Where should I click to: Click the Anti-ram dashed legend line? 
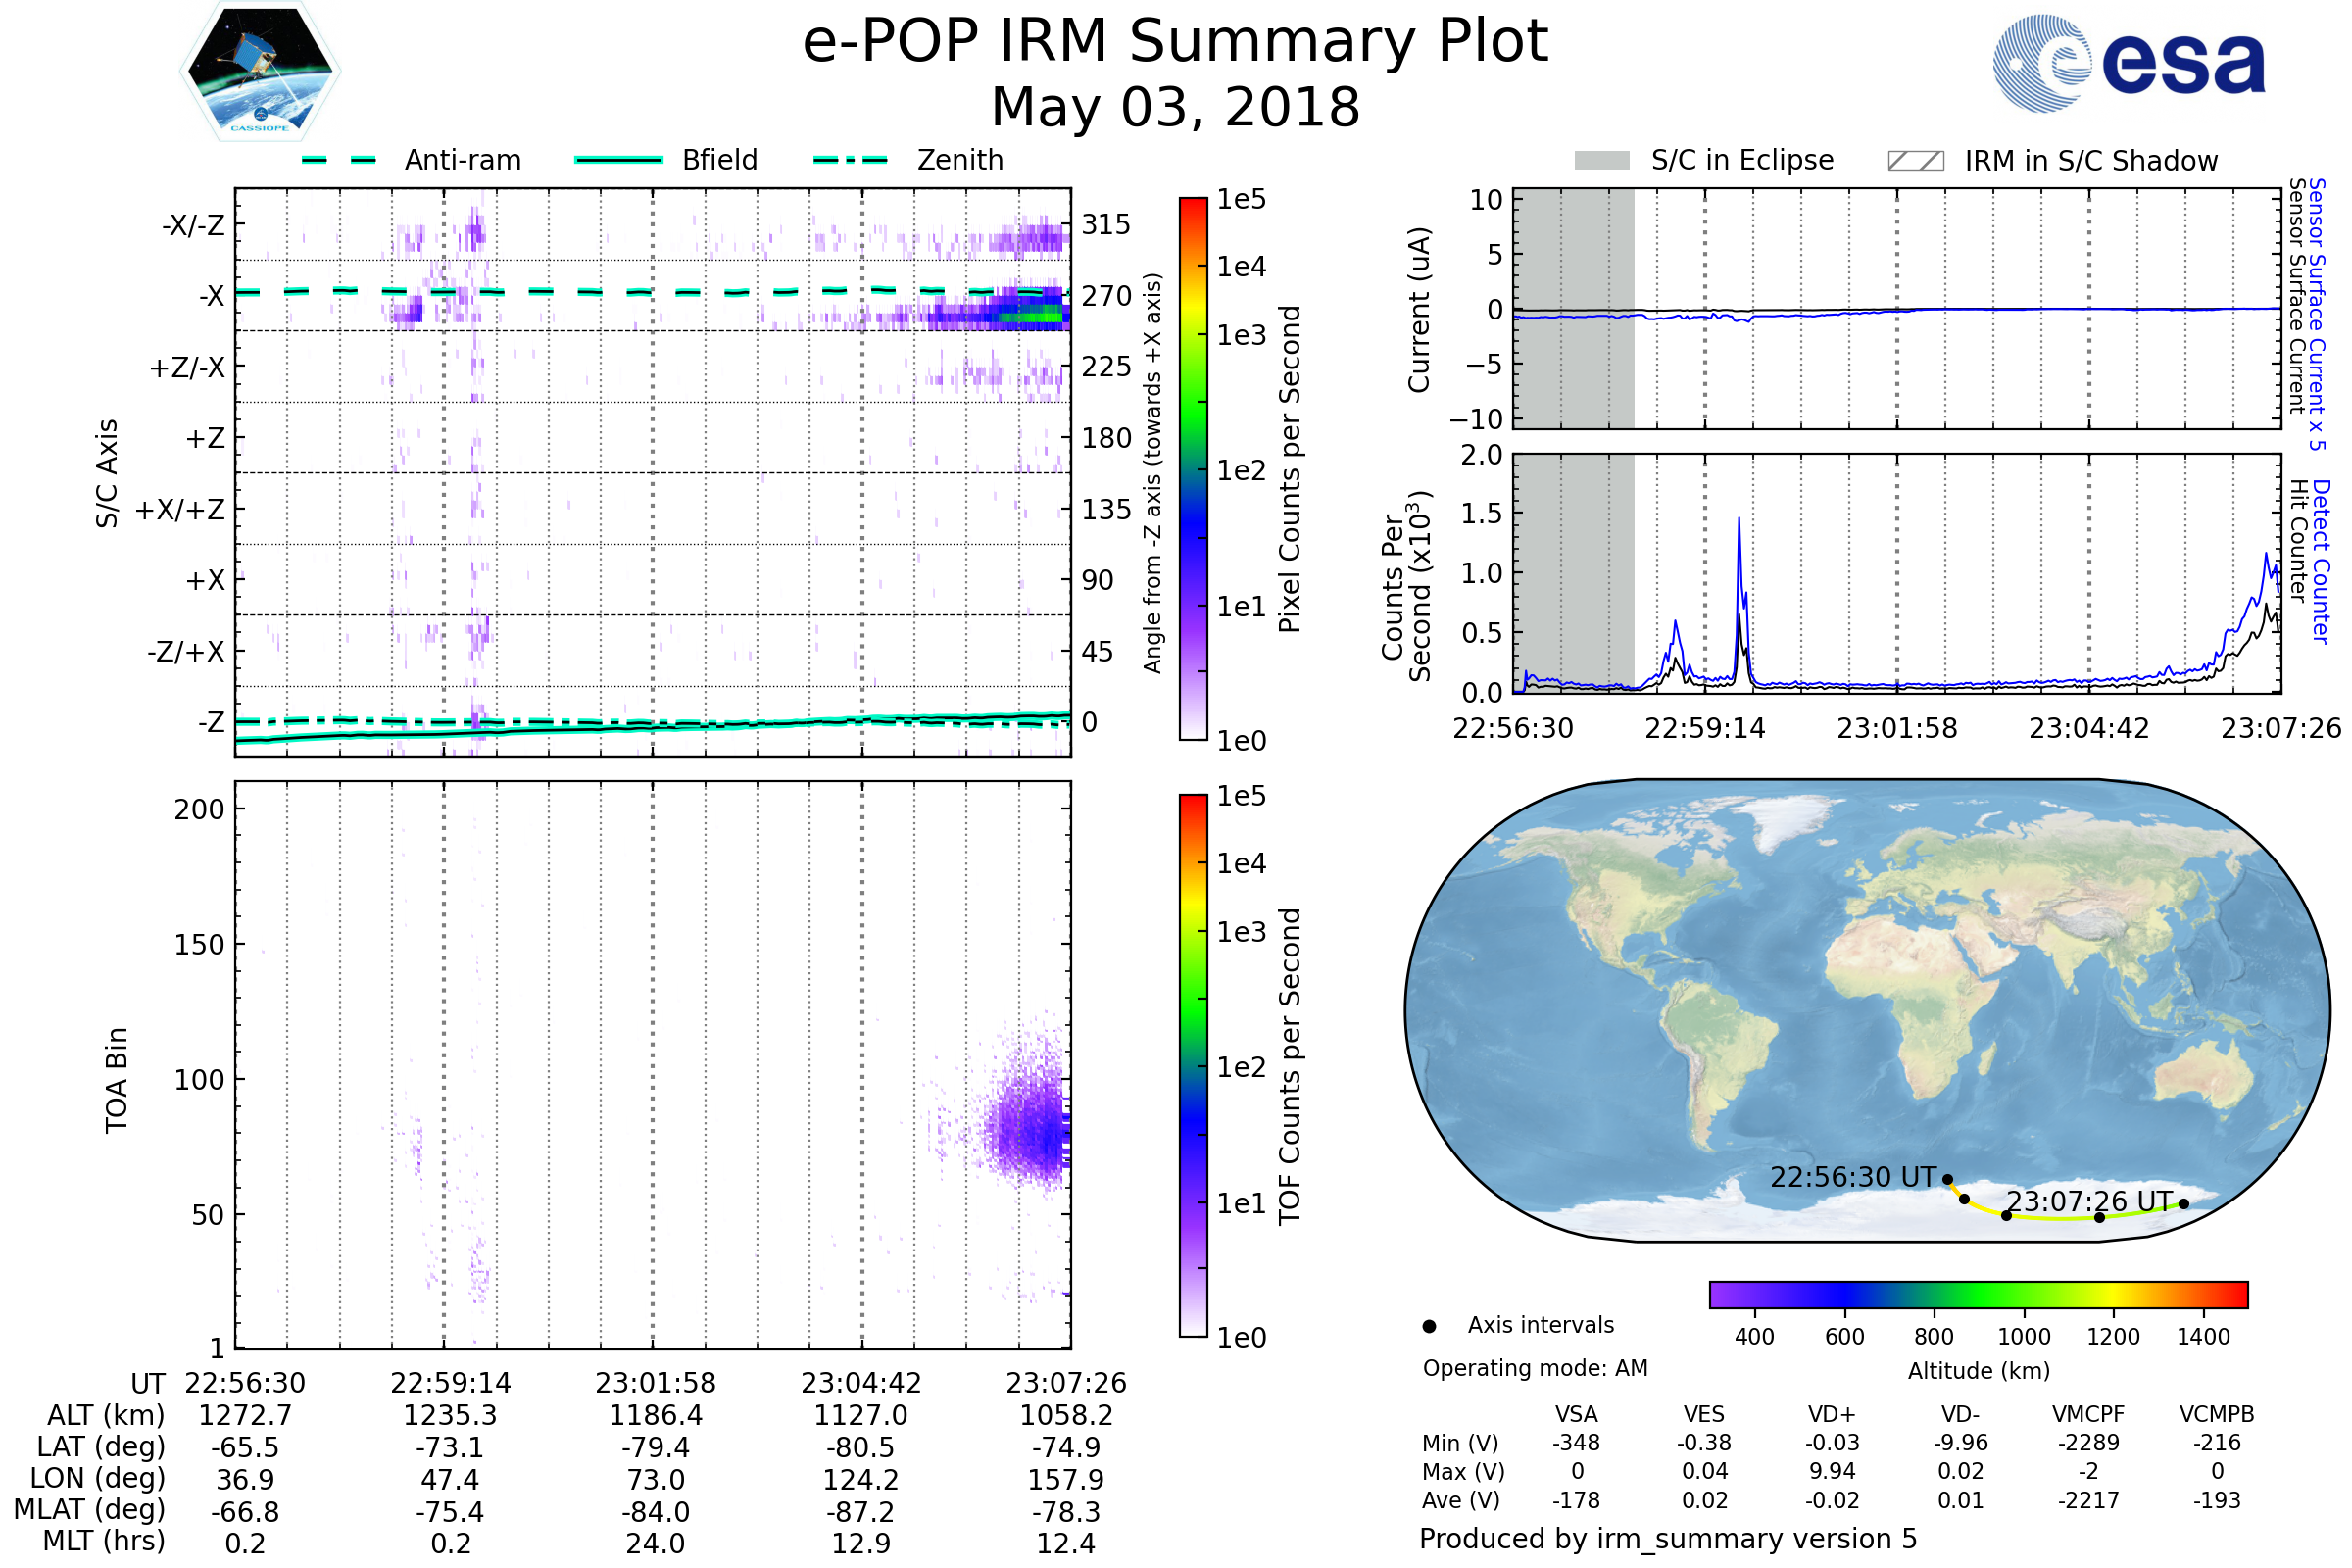pyautogui.click(x=339, y=160)
